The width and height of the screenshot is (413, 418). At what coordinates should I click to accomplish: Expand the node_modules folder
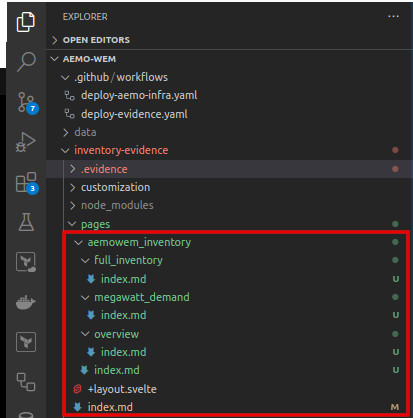click(x=72, y=205)
